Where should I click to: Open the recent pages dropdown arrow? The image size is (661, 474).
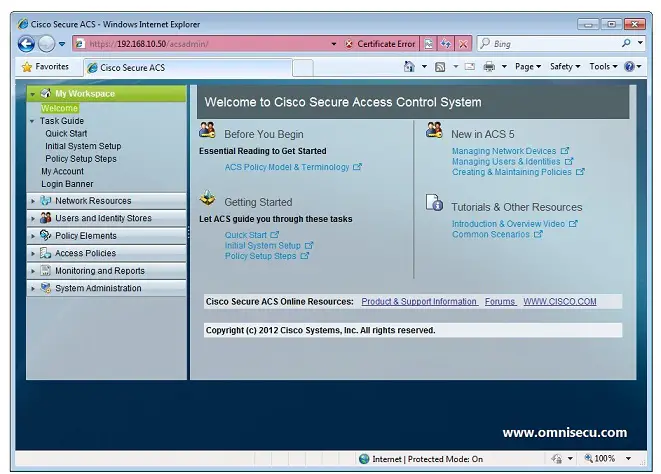pos(62,44)
